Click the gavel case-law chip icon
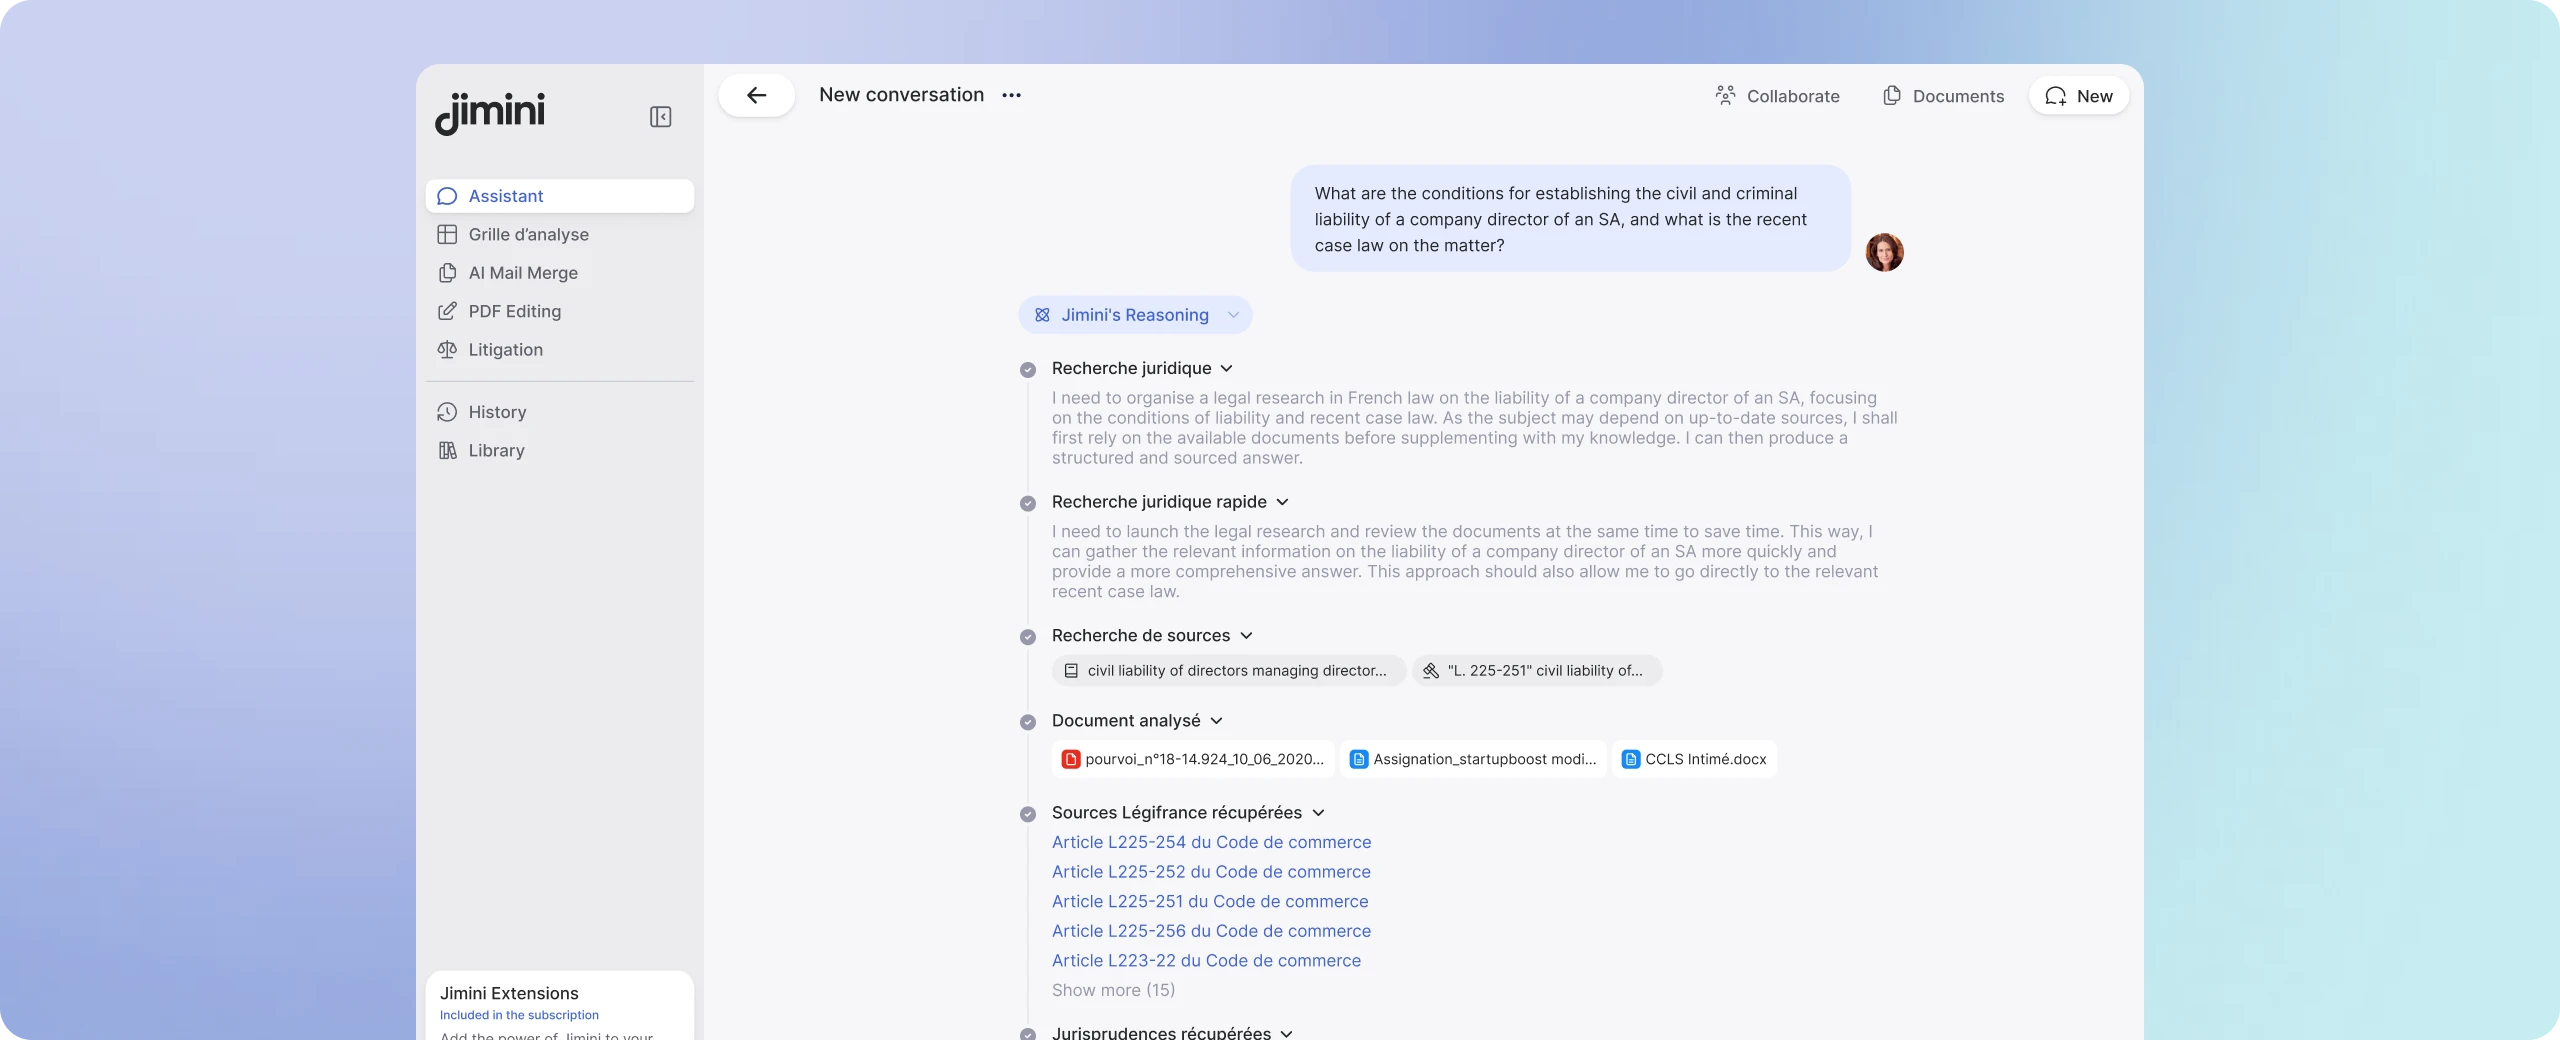 click(x=1431, y=671)
